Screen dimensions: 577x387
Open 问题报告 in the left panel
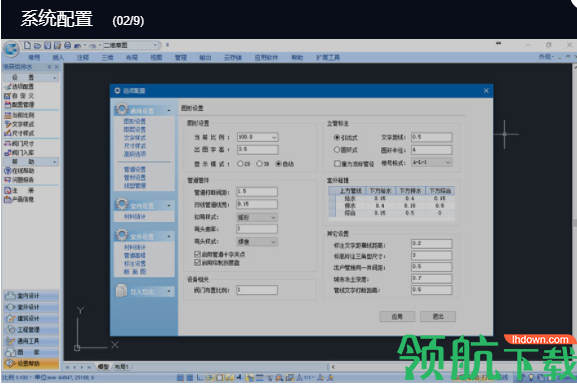tap(19, 180)
